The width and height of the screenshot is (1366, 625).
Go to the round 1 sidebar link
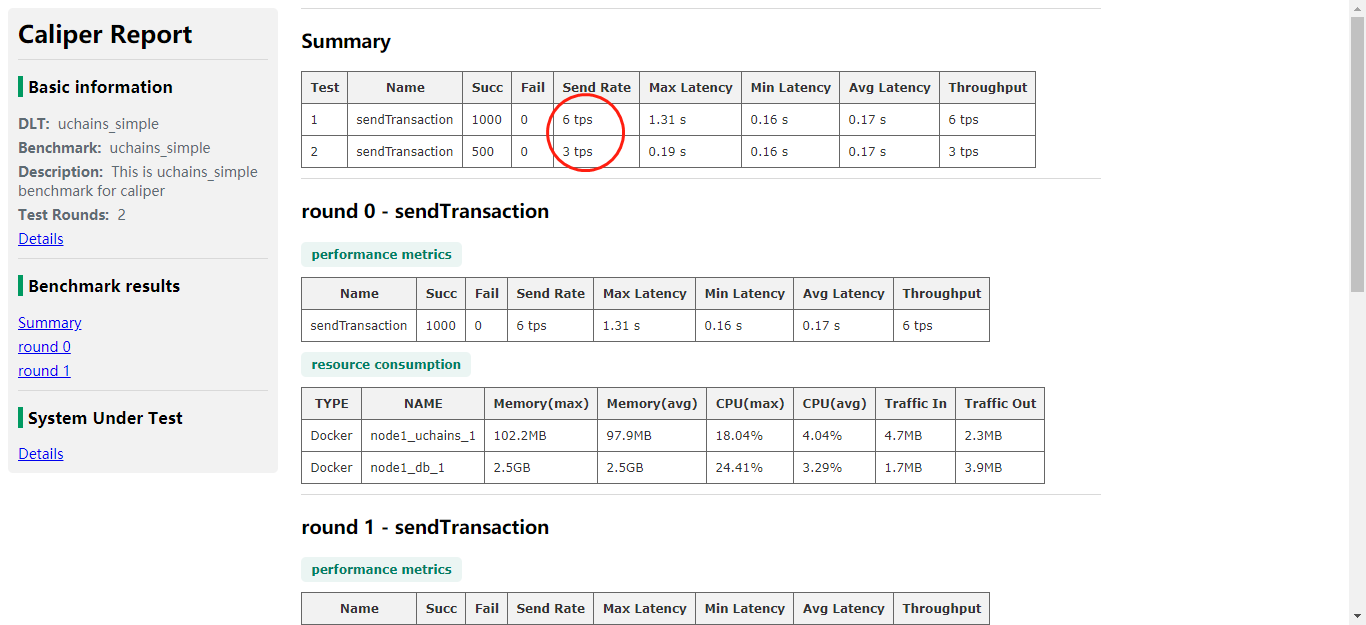point(45,371)
